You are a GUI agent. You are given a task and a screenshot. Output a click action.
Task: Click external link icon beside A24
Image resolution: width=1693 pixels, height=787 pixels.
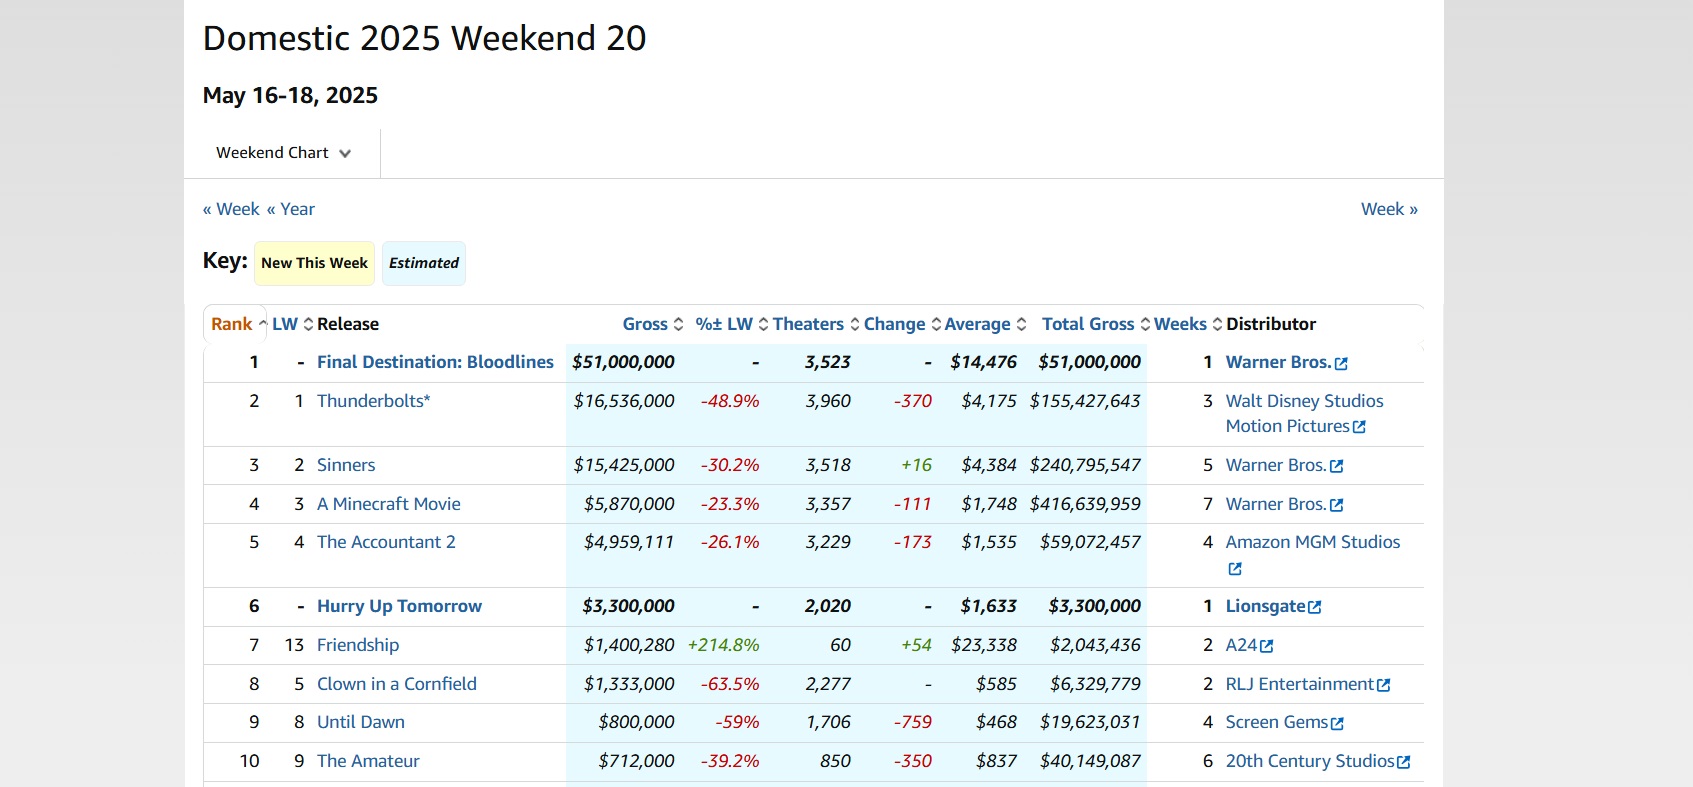tap(1267, 646)
